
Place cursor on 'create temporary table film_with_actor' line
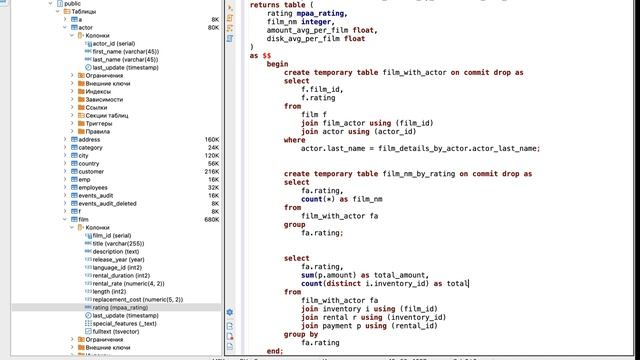404,72
